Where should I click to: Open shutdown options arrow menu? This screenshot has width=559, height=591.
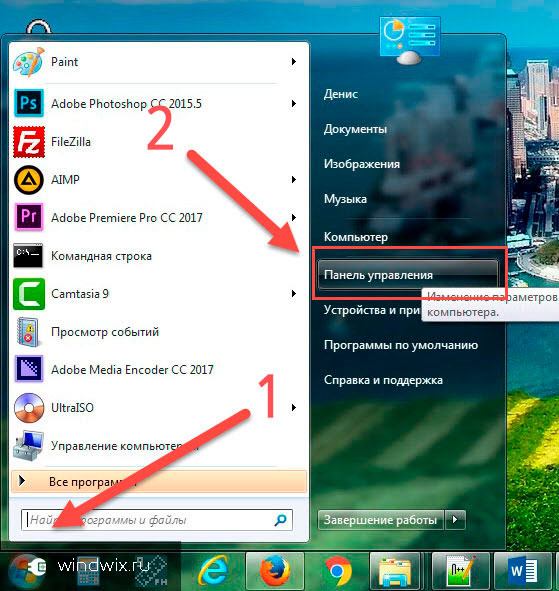[455, 520]
